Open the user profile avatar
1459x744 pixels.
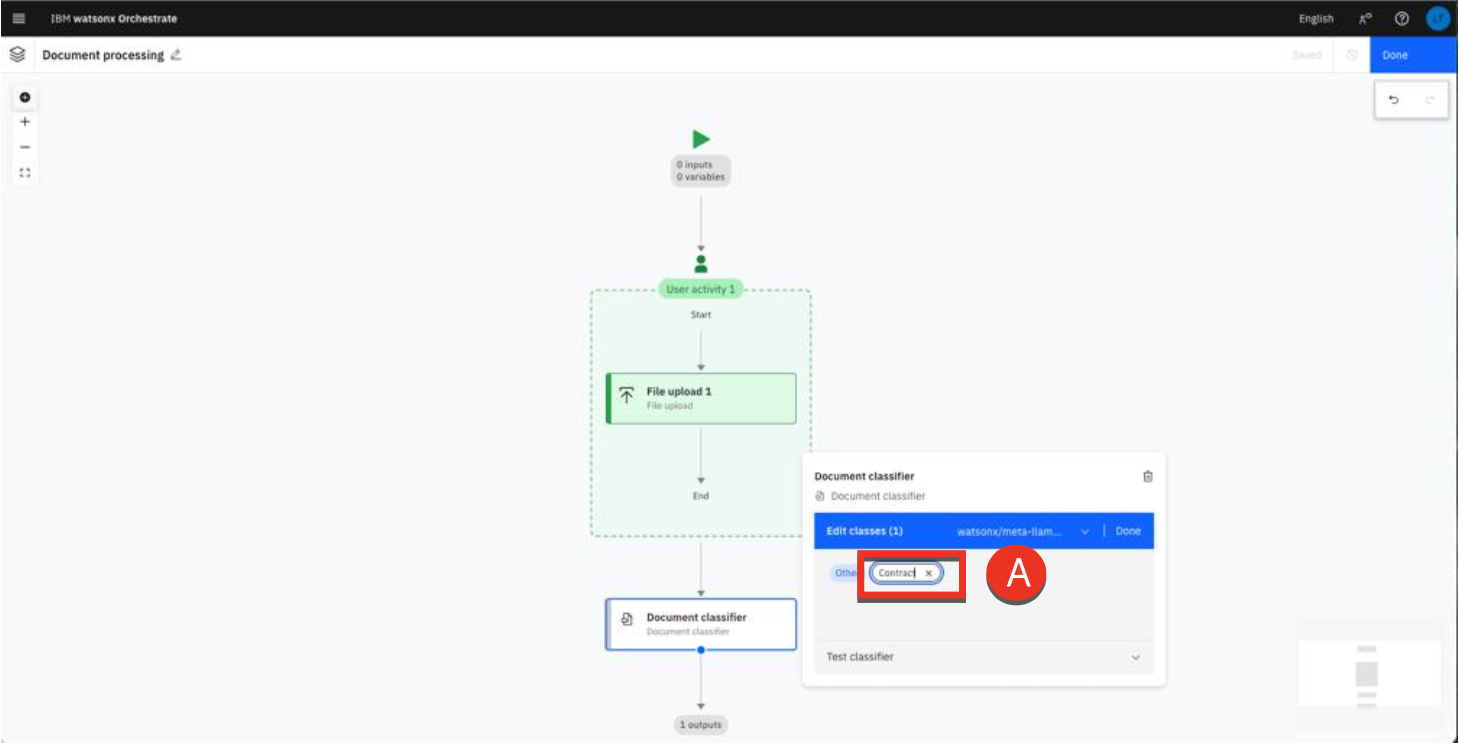(1437, 18)
